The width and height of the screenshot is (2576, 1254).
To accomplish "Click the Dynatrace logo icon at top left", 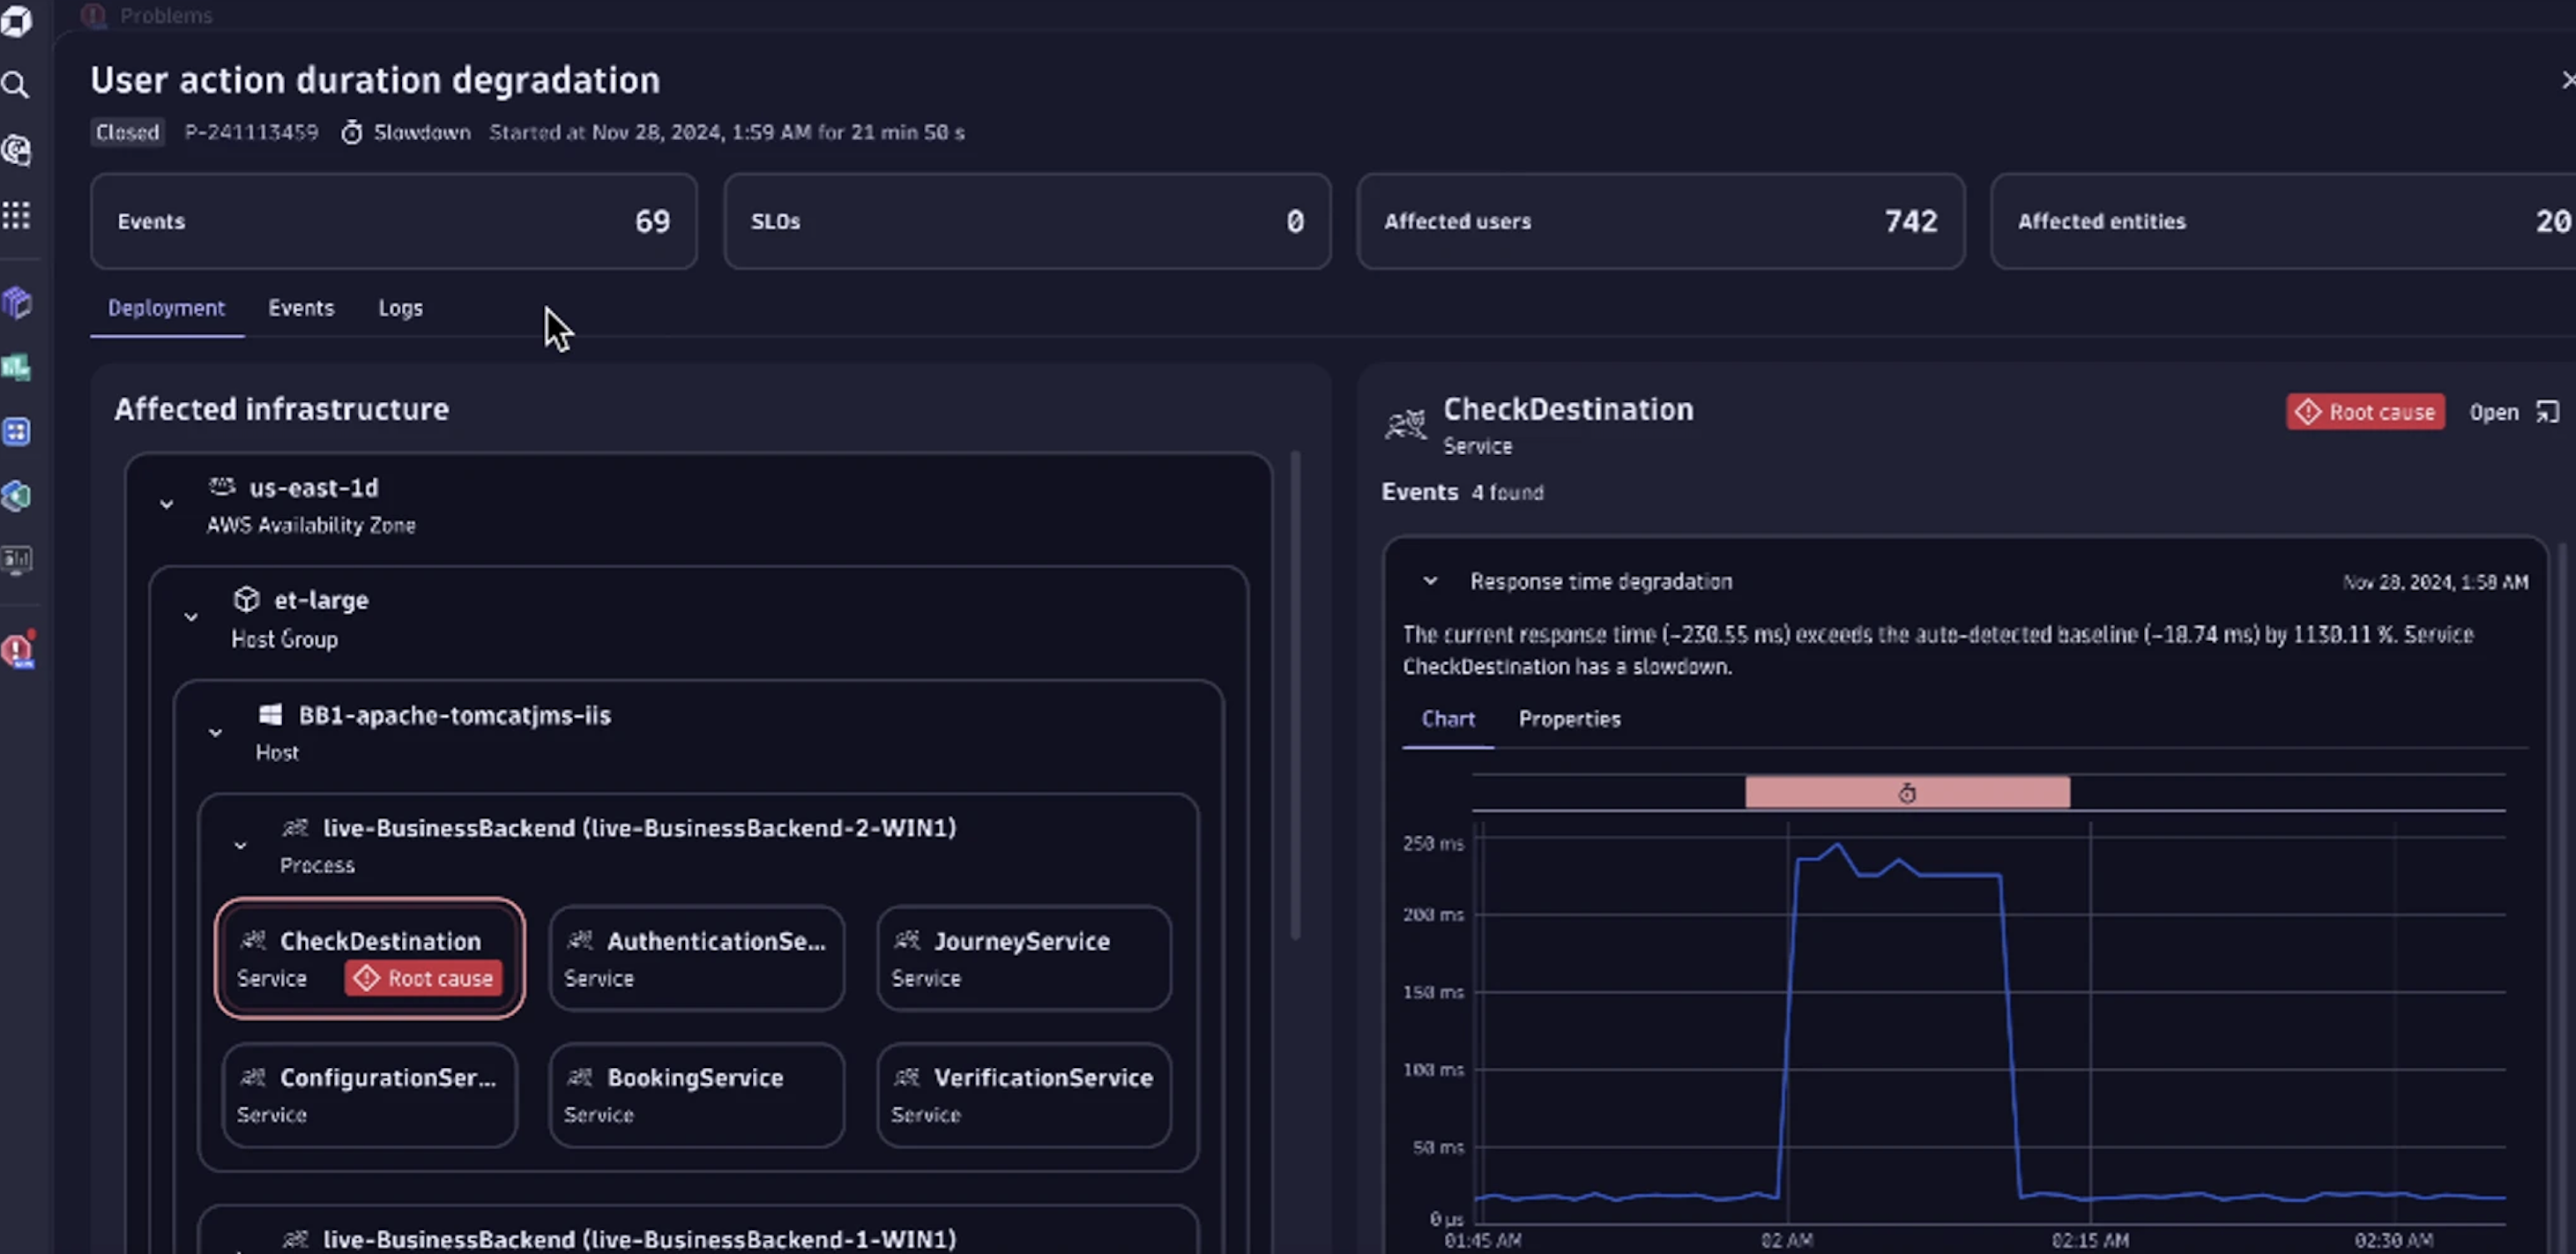I will [17, 22].
